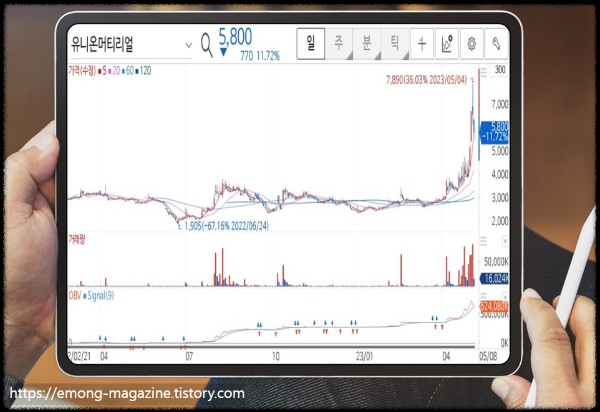Image resolution: width=600 pixels, height=412 pixels.
Task: Close the OBV indicator panel
Action: [x=505, y=297]
